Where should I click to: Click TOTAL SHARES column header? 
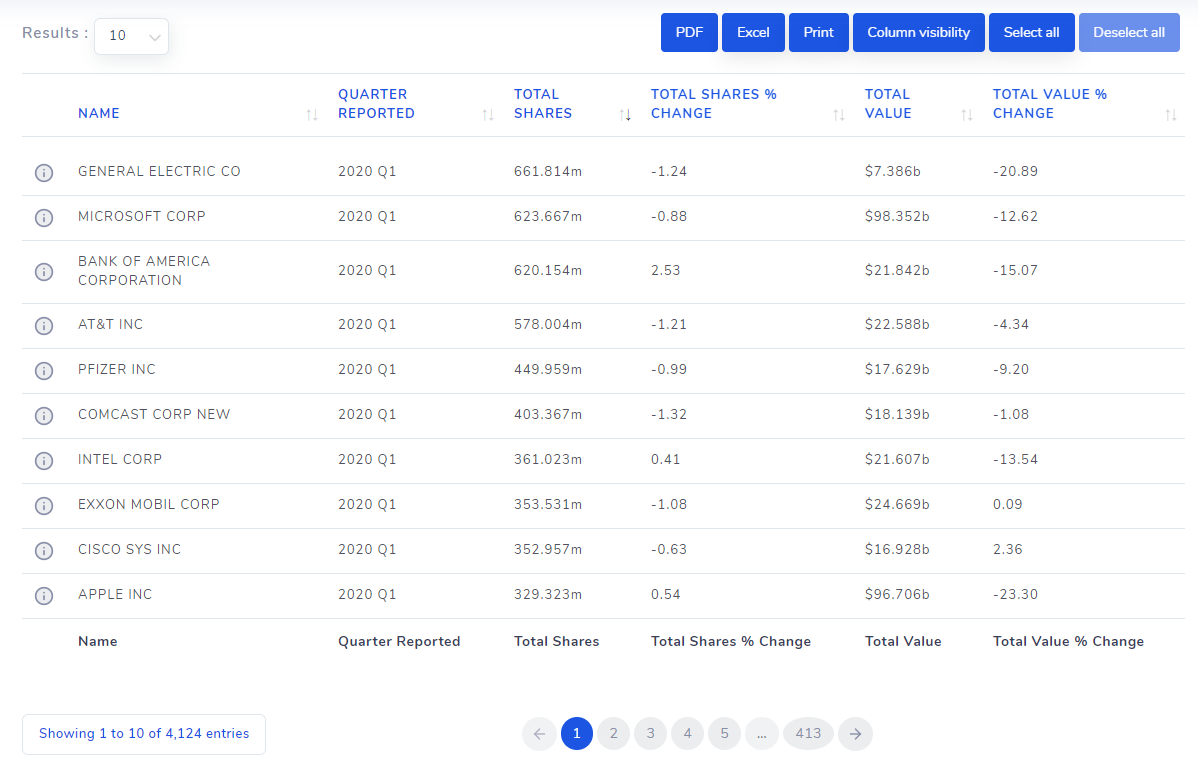542,104
